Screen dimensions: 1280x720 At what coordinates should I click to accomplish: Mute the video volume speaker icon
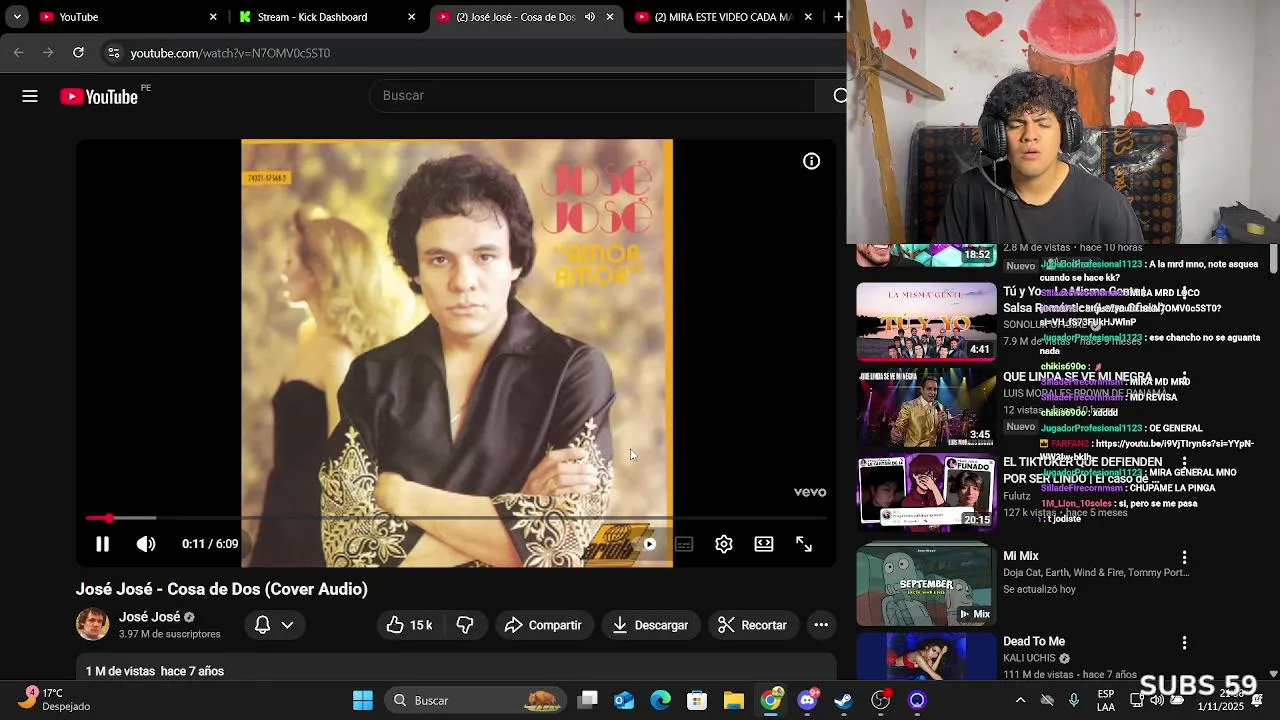pyautogui.click(x=146, y=544)
